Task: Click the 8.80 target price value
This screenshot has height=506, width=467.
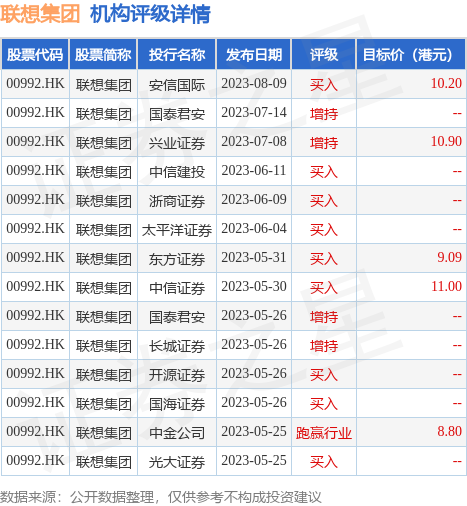Action: coord(449,432)
